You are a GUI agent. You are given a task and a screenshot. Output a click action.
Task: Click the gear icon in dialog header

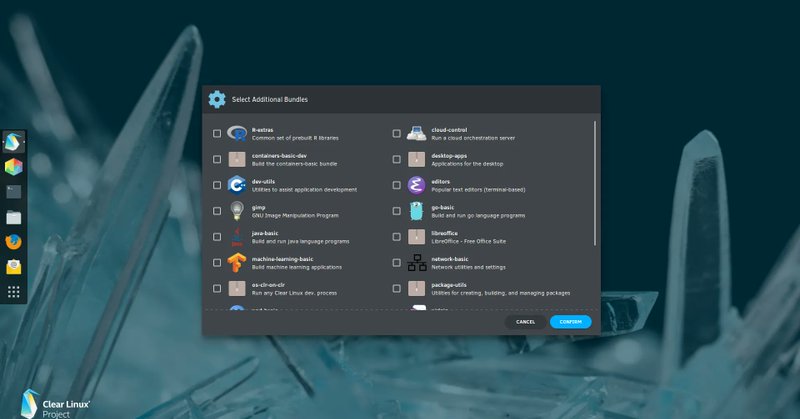coord(217,99)
